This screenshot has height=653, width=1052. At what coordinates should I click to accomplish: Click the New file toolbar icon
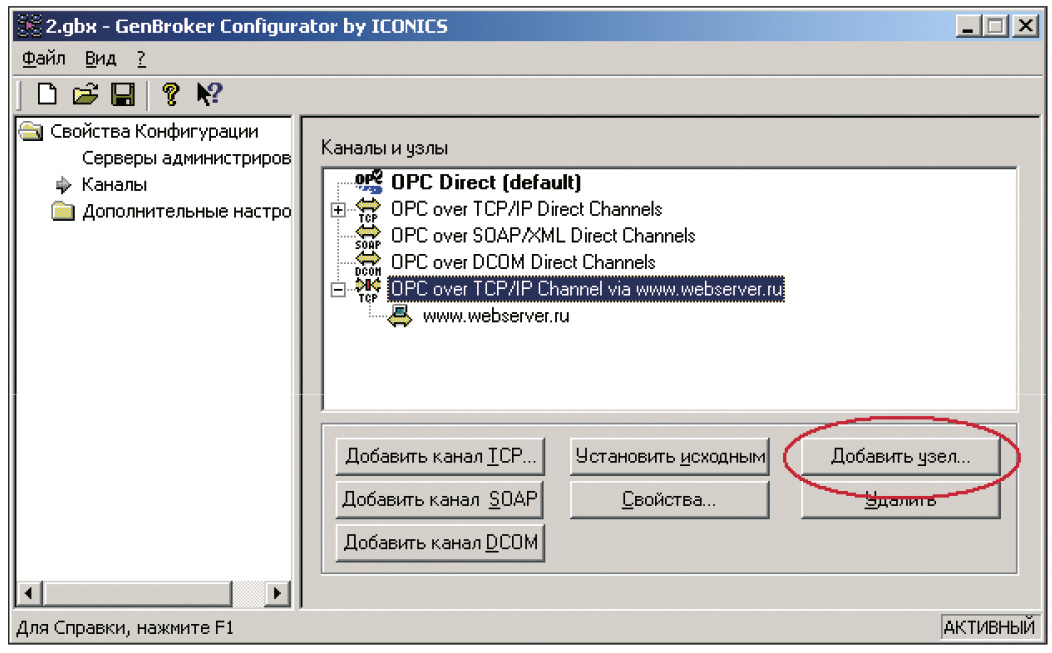click(x=47, y=94)
